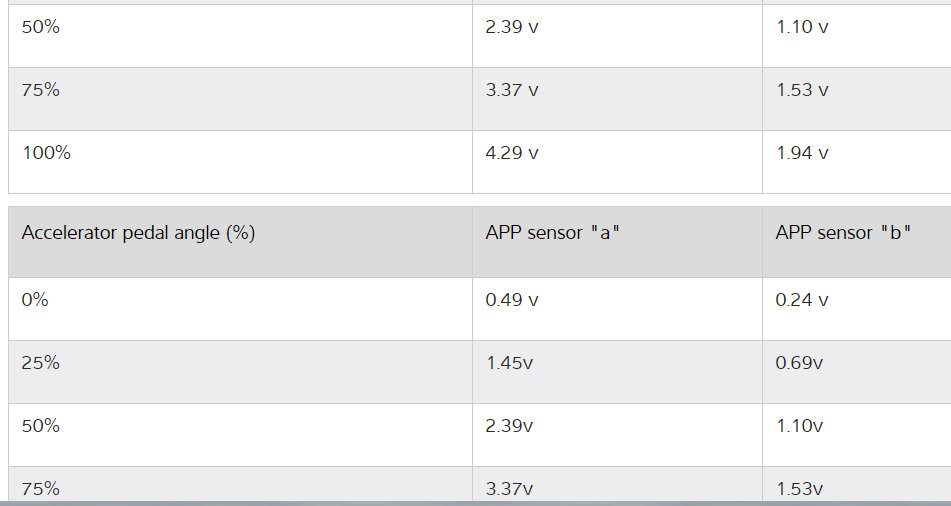Click the 1.94 v sensor value

802,153
